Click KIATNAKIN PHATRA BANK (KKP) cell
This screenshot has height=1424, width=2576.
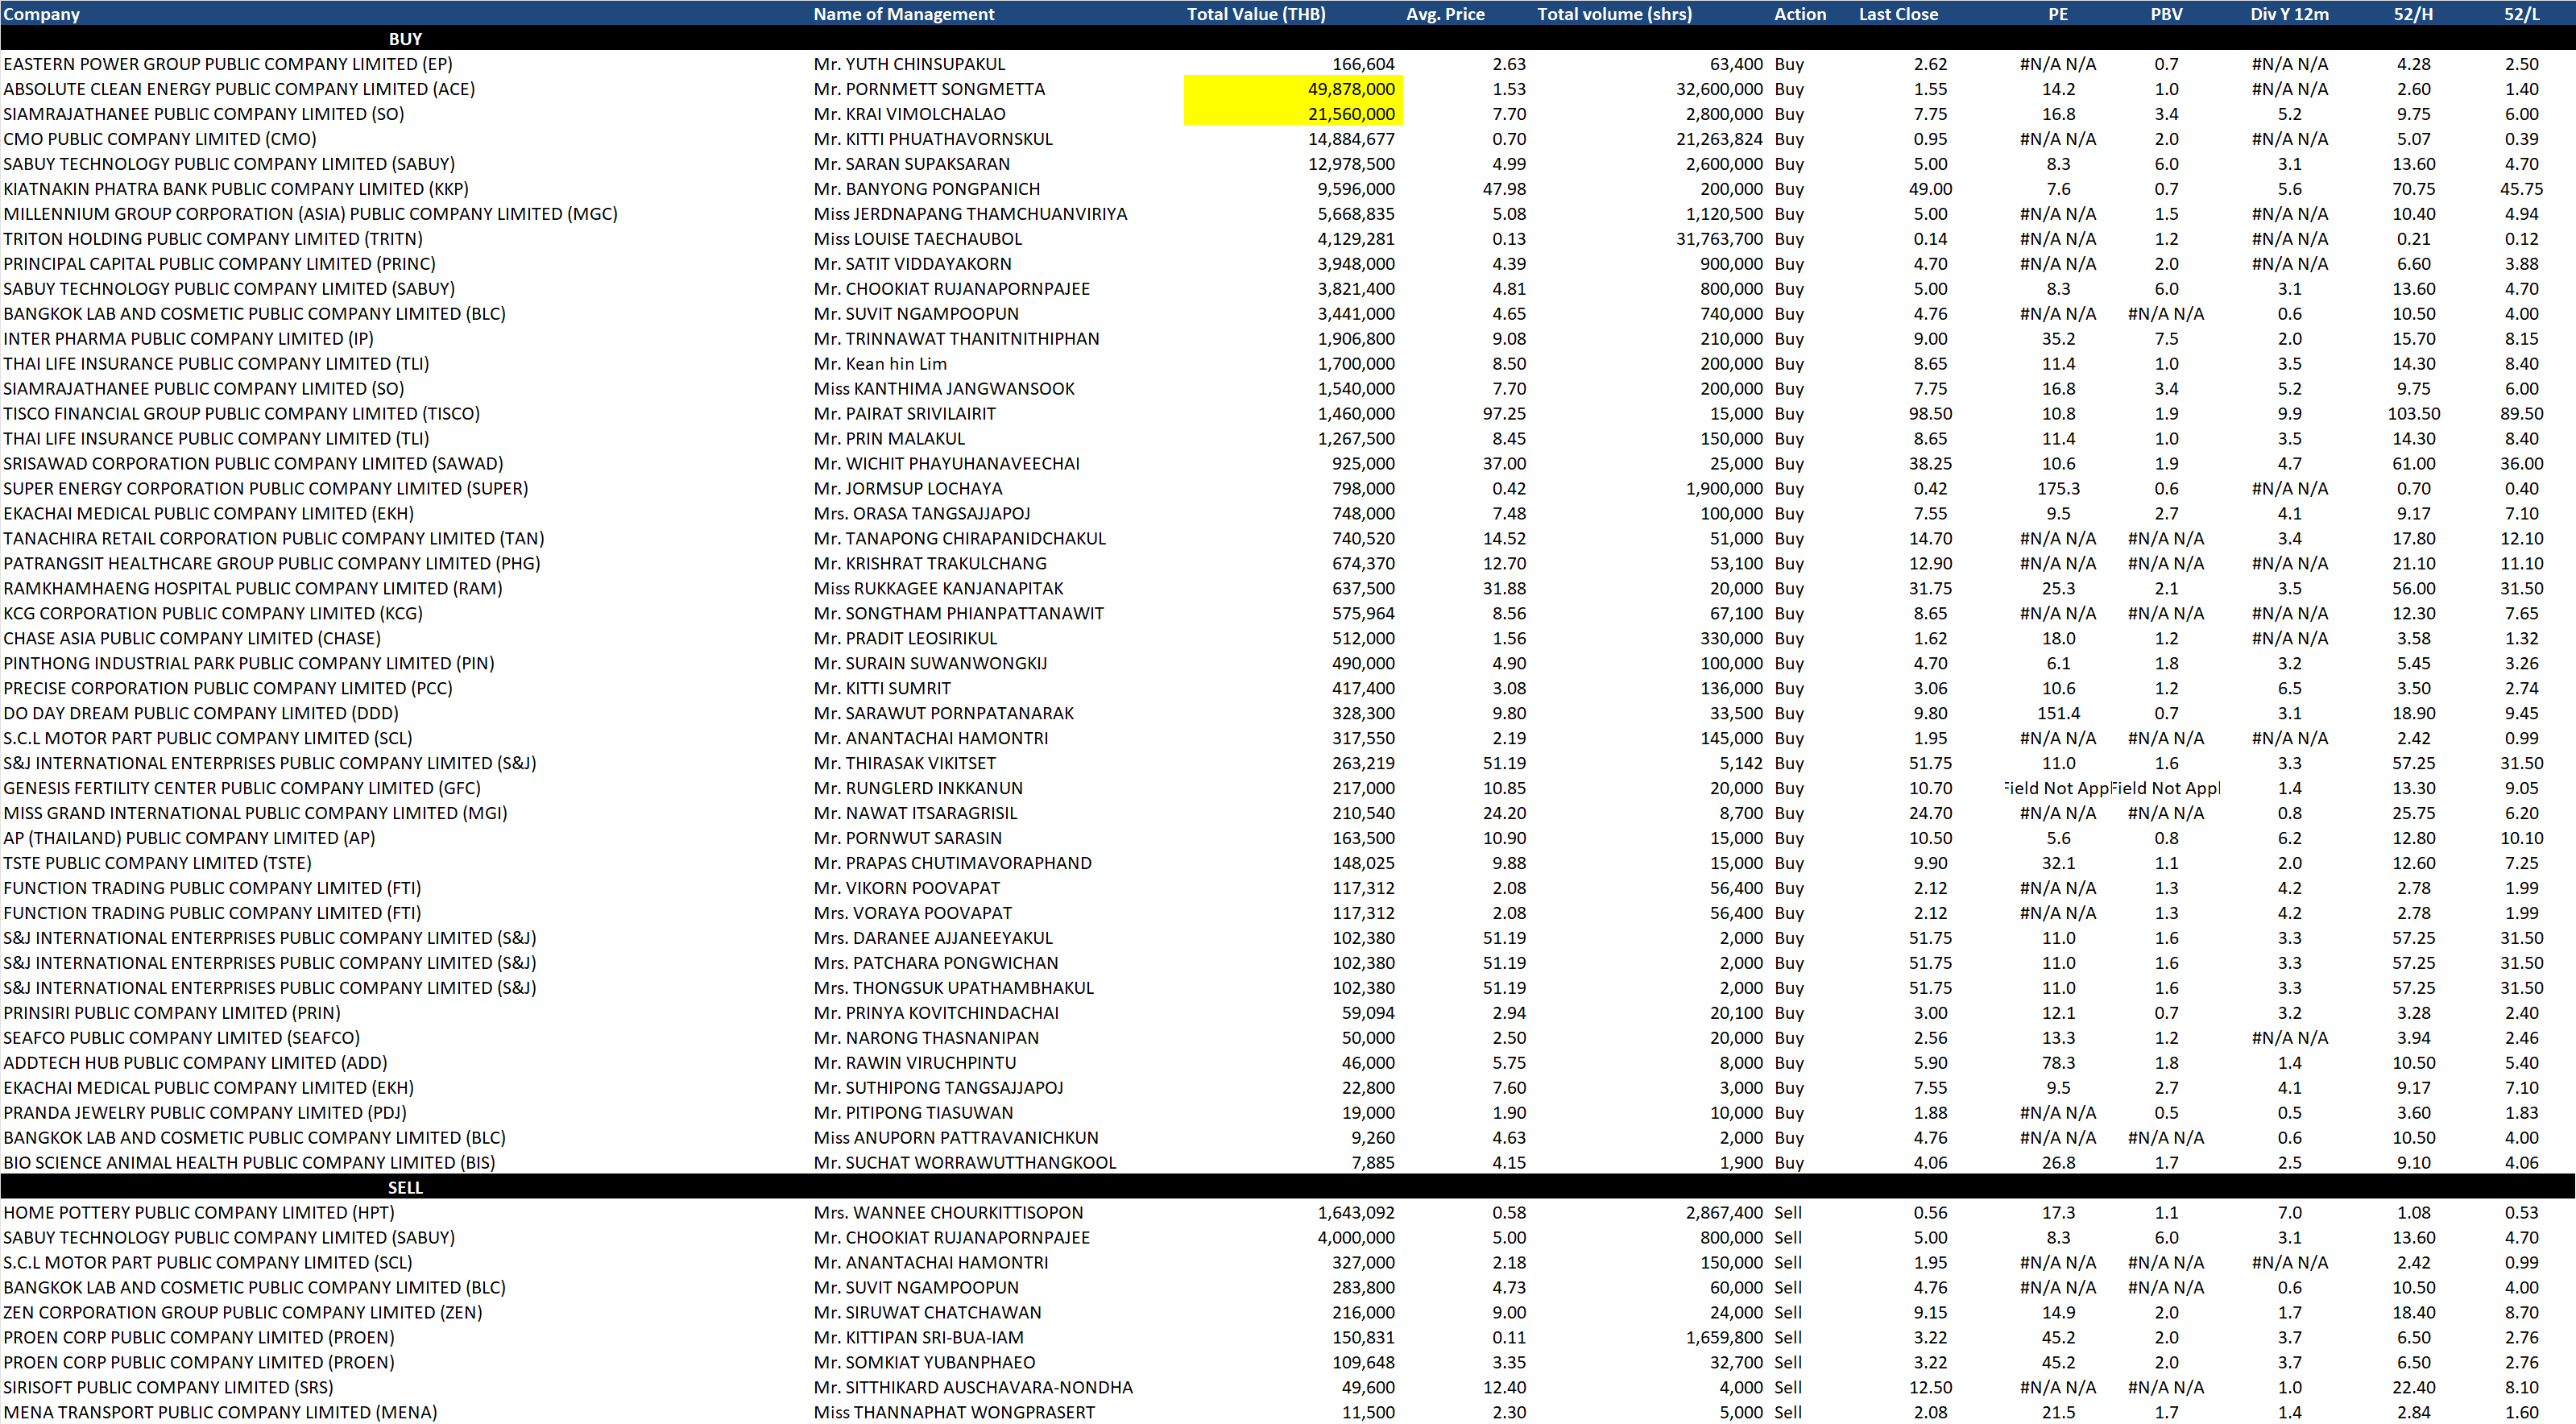pos(236,189)
